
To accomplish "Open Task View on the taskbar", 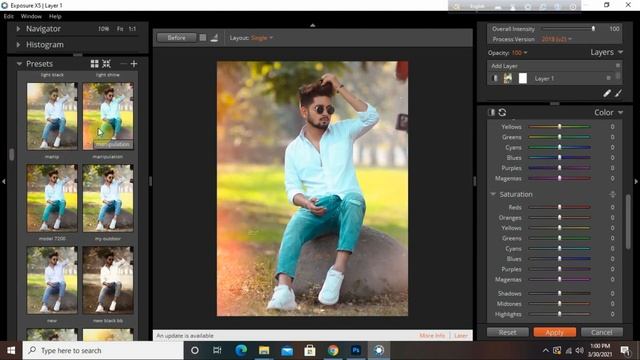I will coord(217,350).
